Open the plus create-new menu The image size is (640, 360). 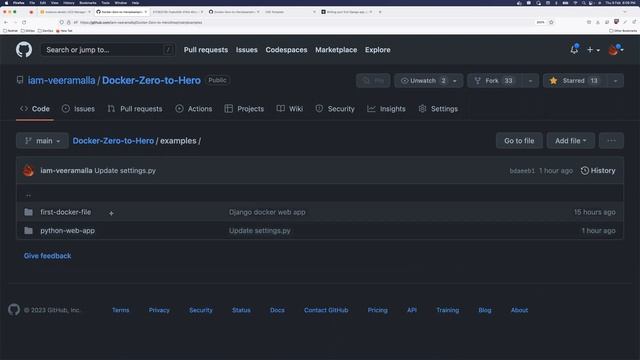click(593, 50)
